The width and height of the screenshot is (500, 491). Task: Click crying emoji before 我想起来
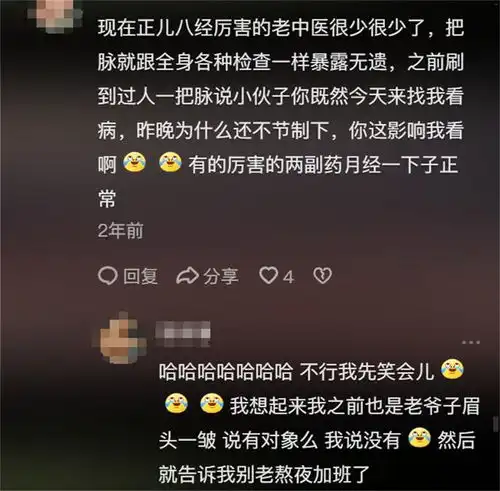click(212, 403)
